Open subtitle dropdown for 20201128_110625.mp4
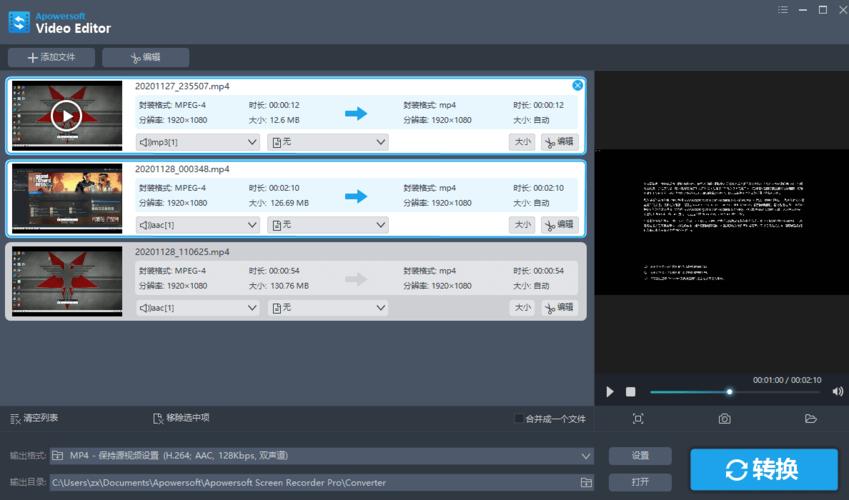Viewport: 849px width, 500px height. [x=328, y=308]
